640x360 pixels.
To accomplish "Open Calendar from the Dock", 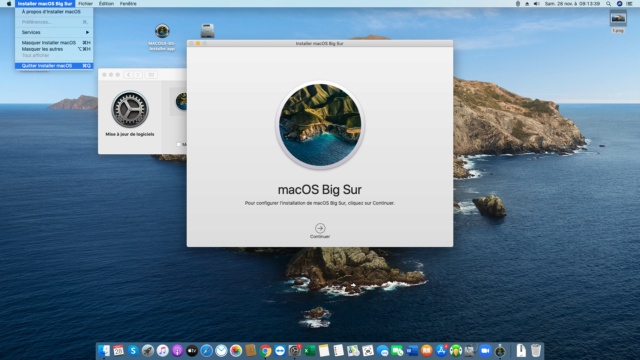I will click(x=118, y=351).
